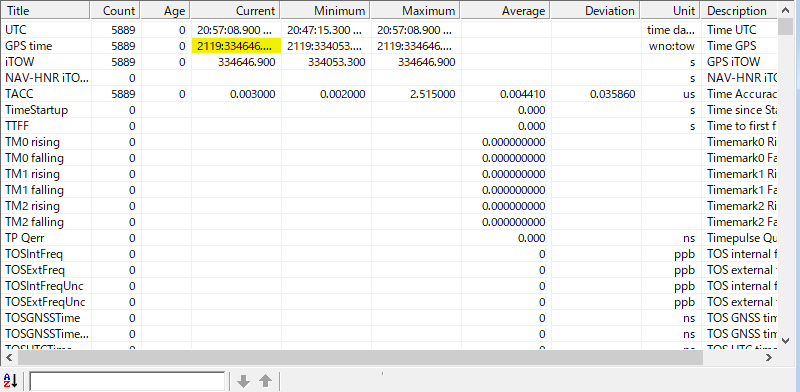Select the TACC row title
The height and width of the screenshot is (392, 800).
coord(18,94)
